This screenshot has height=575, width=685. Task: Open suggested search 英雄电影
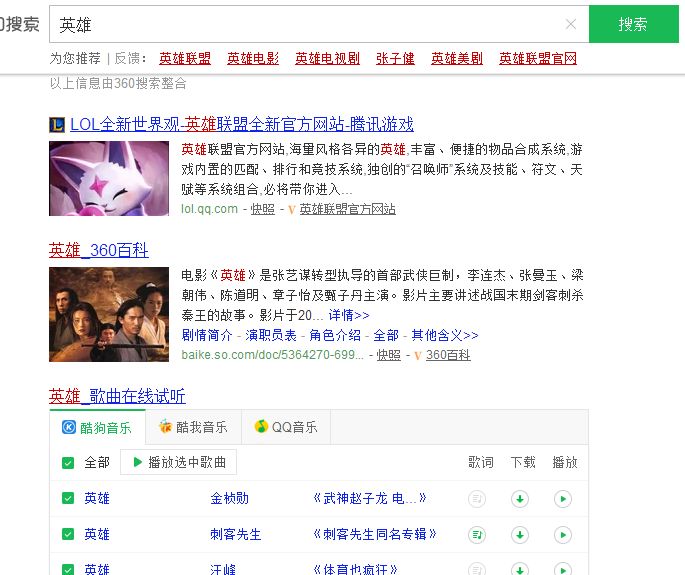253,58
